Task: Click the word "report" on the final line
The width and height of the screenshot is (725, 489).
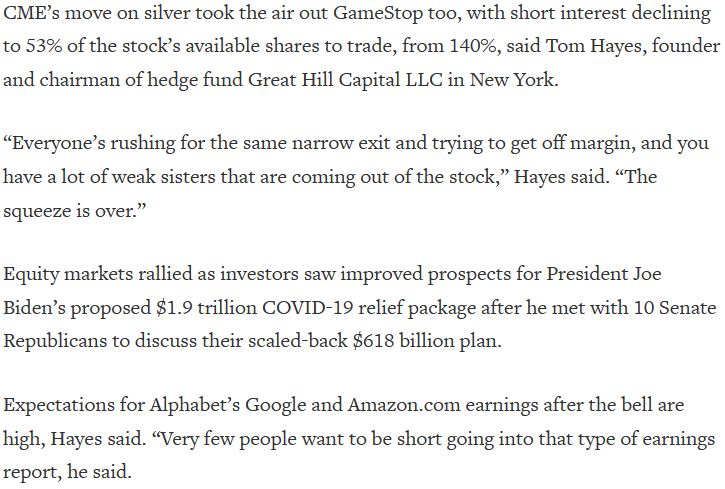Action: (x=31, y=473)
